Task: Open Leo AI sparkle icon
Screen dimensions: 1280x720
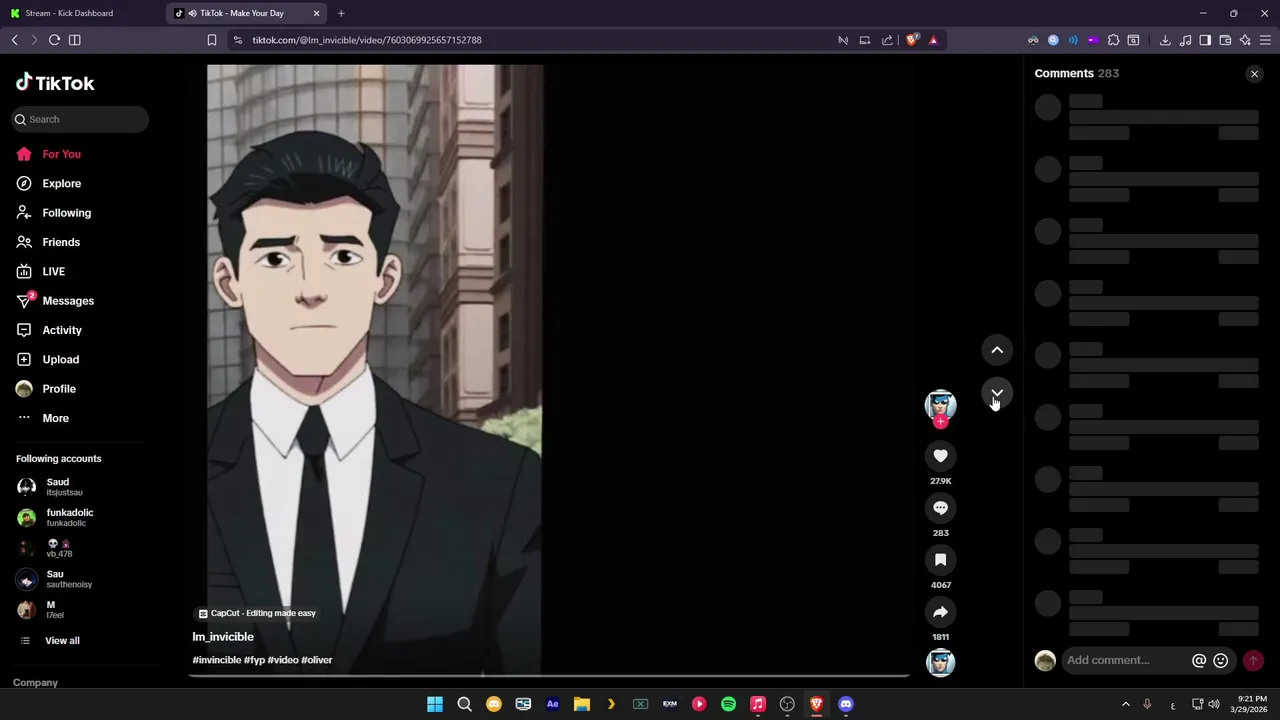Action: (1245, 40)
